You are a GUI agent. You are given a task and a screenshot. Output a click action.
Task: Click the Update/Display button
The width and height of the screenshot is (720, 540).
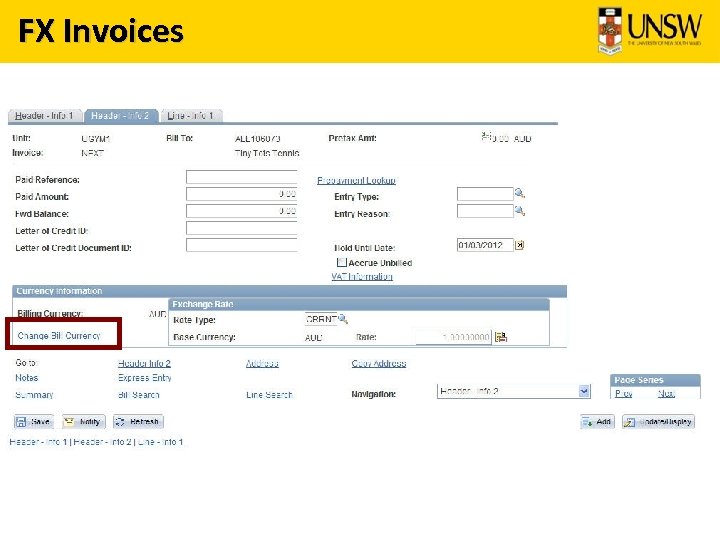pos(658,422)
